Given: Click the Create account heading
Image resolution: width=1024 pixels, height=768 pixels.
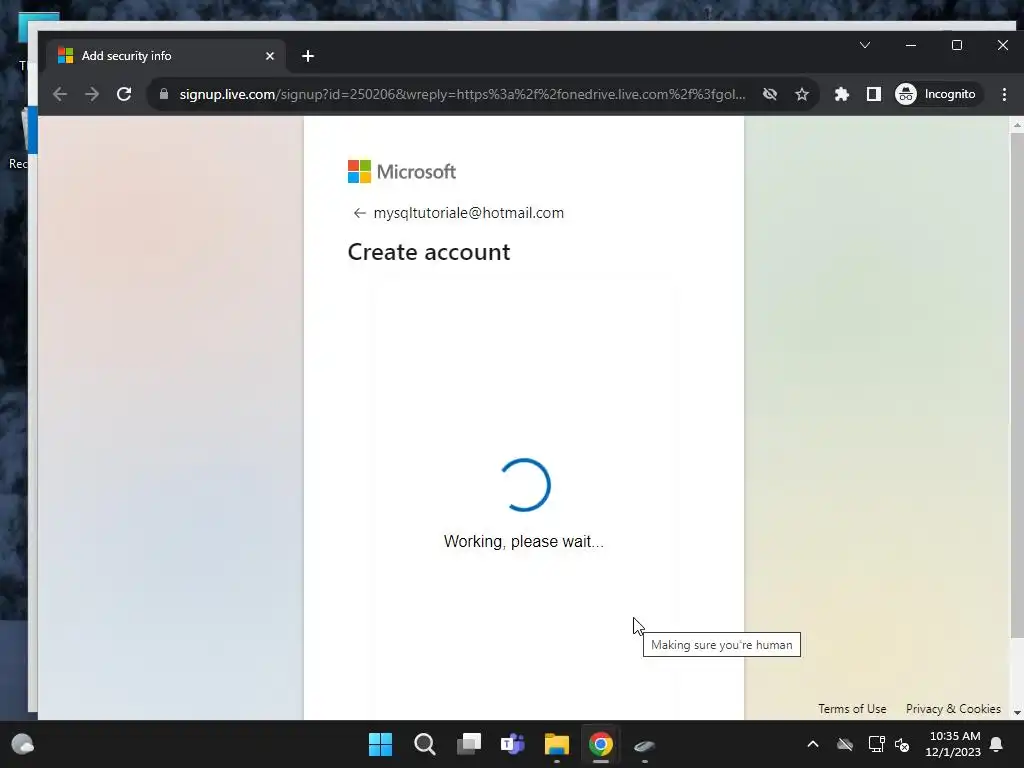Looking at the screenshot, I should tap(429, 252).
